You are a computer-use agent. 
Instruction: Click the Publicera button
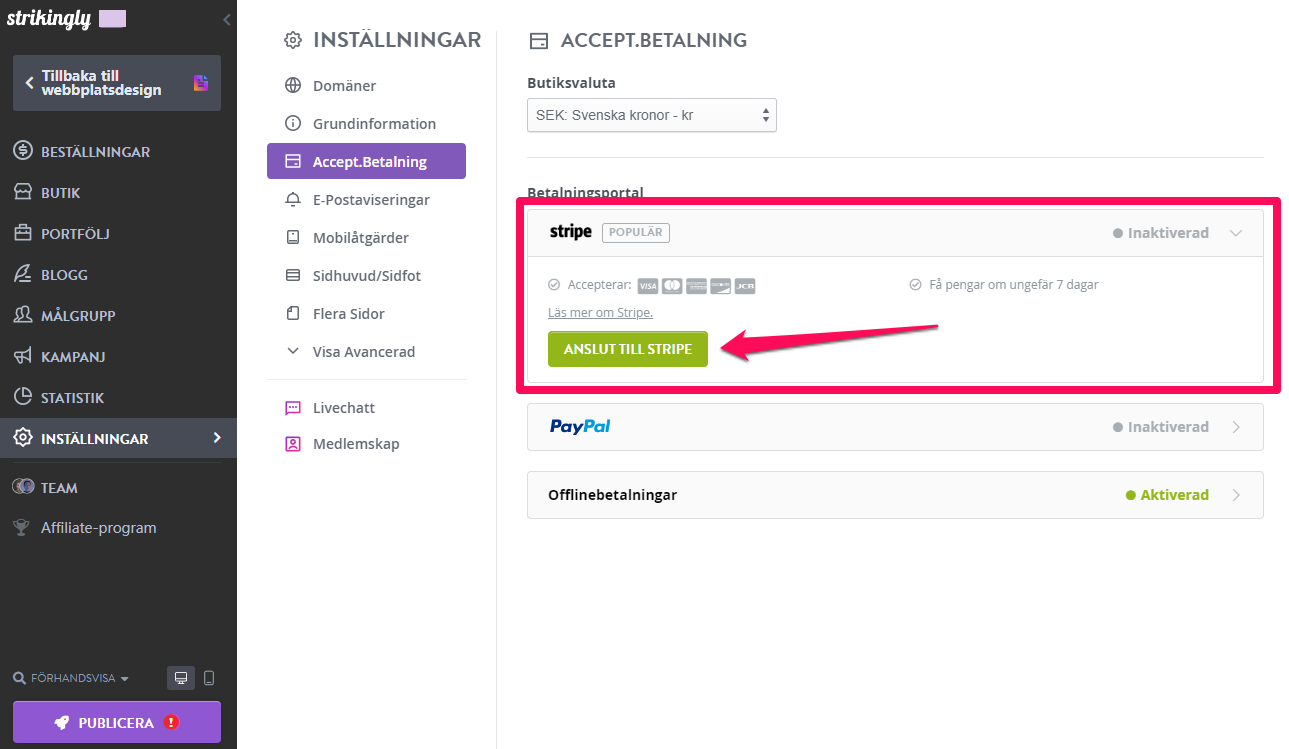point(117,722)
